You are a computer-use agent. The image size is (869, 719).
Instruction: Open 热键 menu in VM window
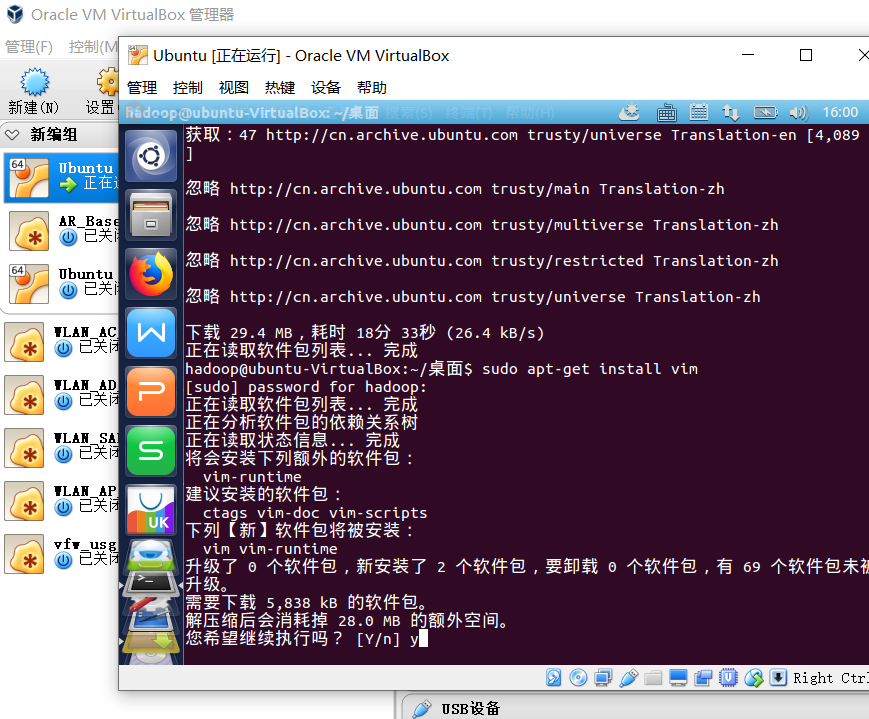pyautogui.click(x=280, y=88)
